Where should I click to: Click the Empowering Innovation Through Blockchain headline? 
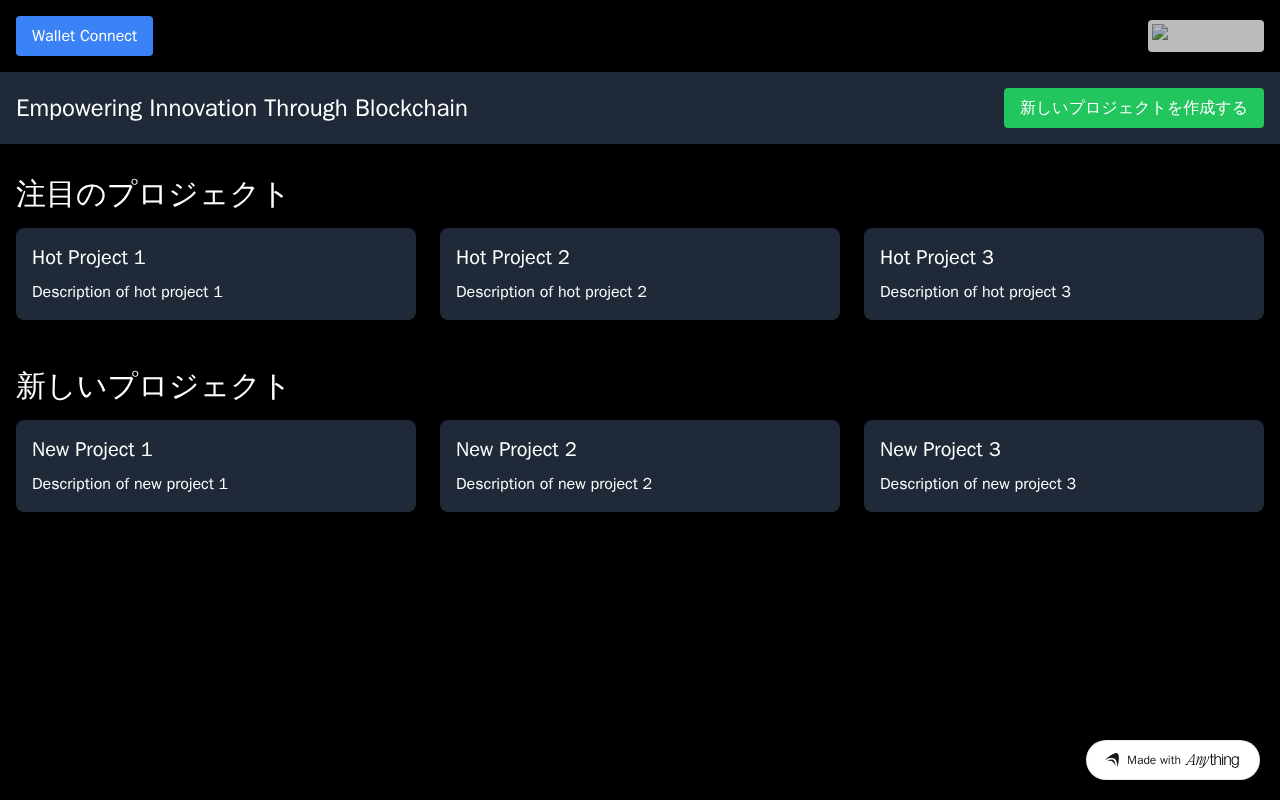[242, 108]
